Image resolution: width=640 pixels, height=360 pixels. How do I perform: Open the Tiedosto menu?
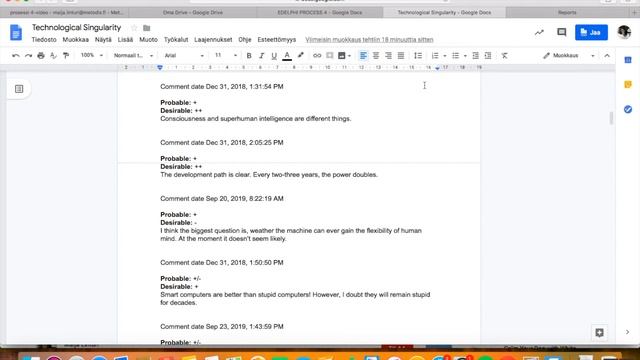click(44, 40)
